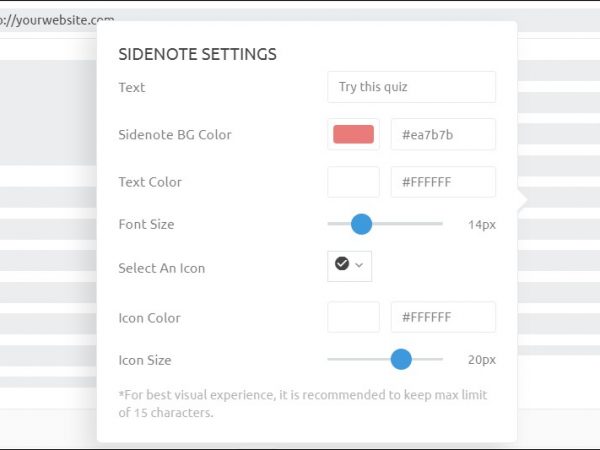Open the Text Color white swatch

point(353,182)
